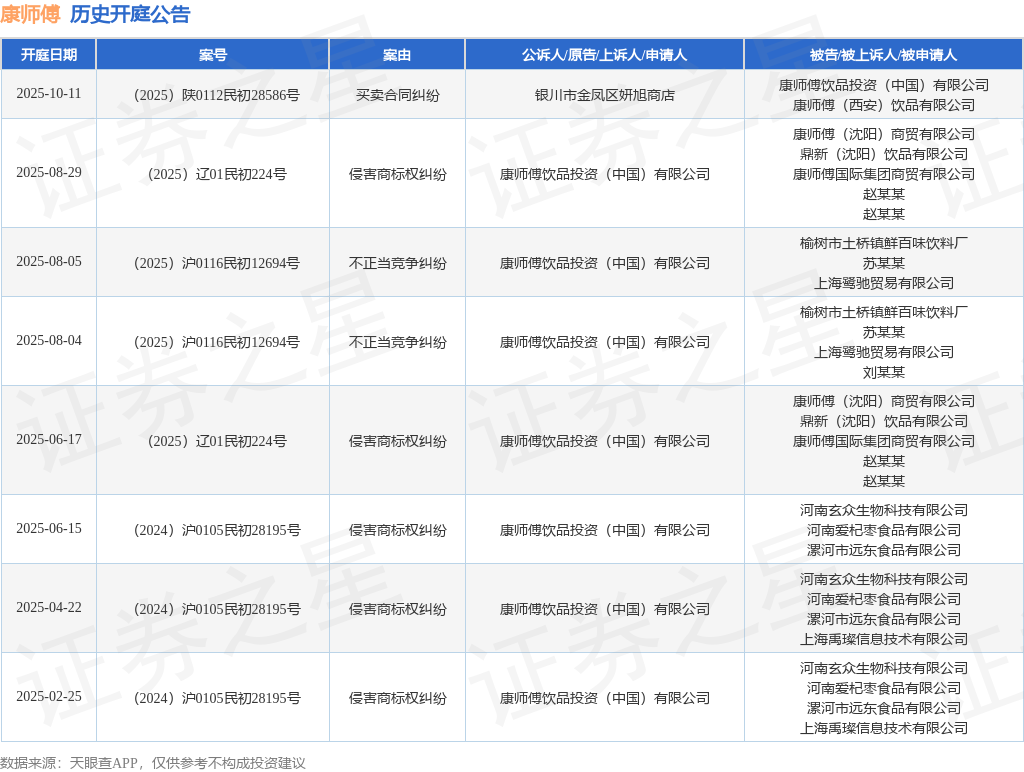Click the date cell 2025-08-05
The width and height of the screenshot is (1024, 772).
coord(49,261)
